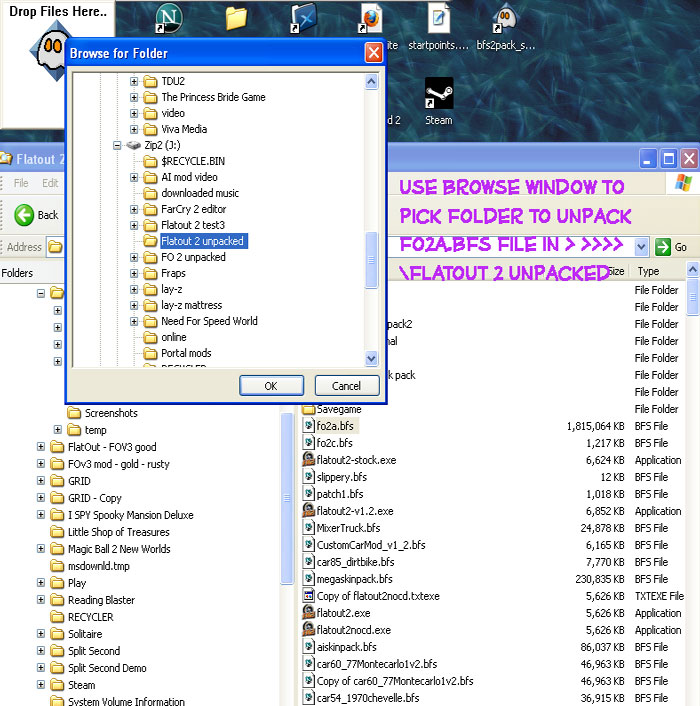This screenshot has width=700, height=706.
Task: Select flatout2-stock.exe application file
Action: tap(356, 460)
